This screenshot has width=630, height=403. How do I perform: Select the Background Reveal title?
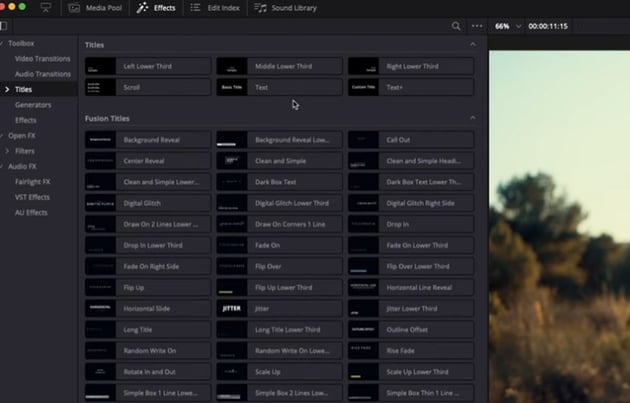point(148,140)
